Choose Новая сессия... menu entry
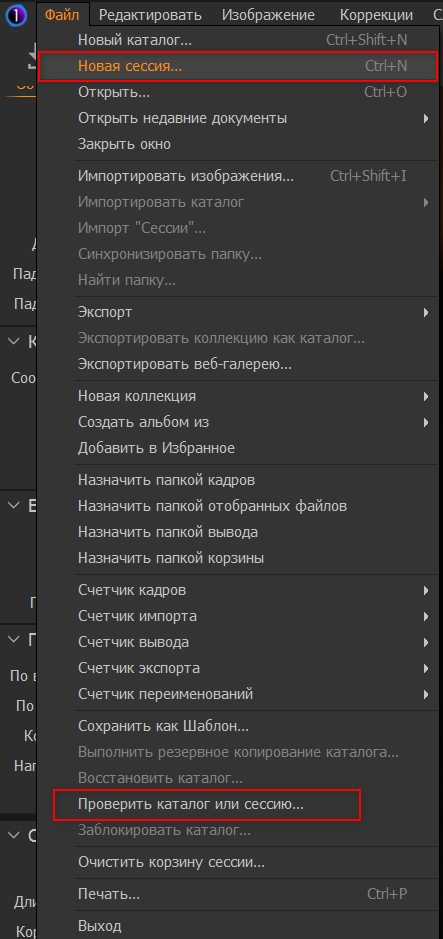Viewport: 443px width, 939px height. (x=237, y=66)
